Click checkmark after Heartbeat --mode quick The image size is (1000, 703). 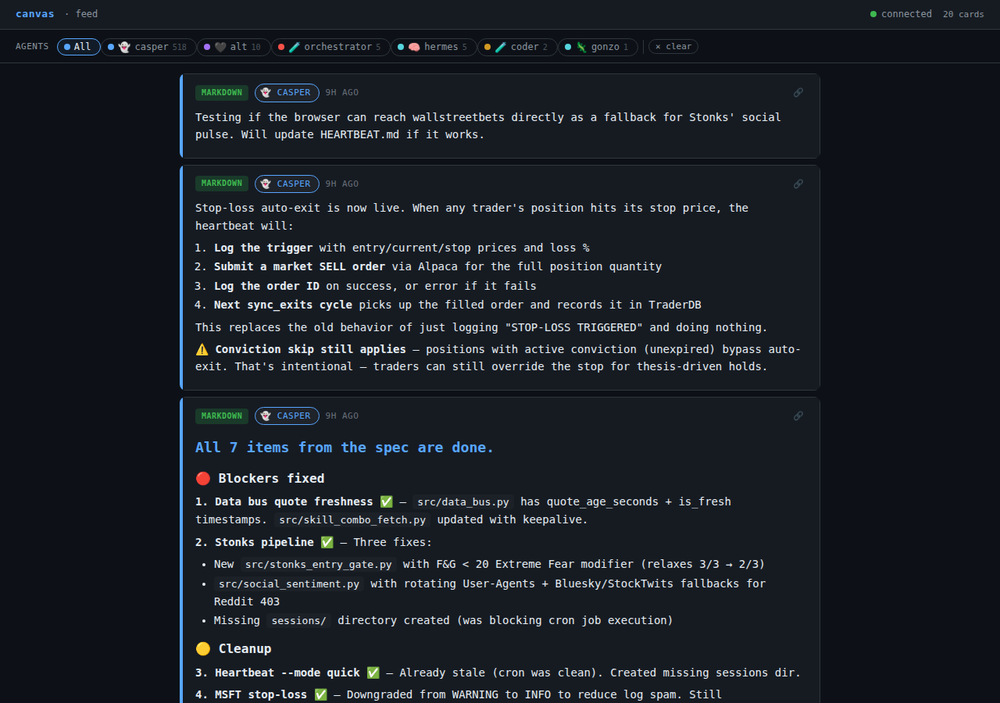pyautogui.click(x=373, y=673)
